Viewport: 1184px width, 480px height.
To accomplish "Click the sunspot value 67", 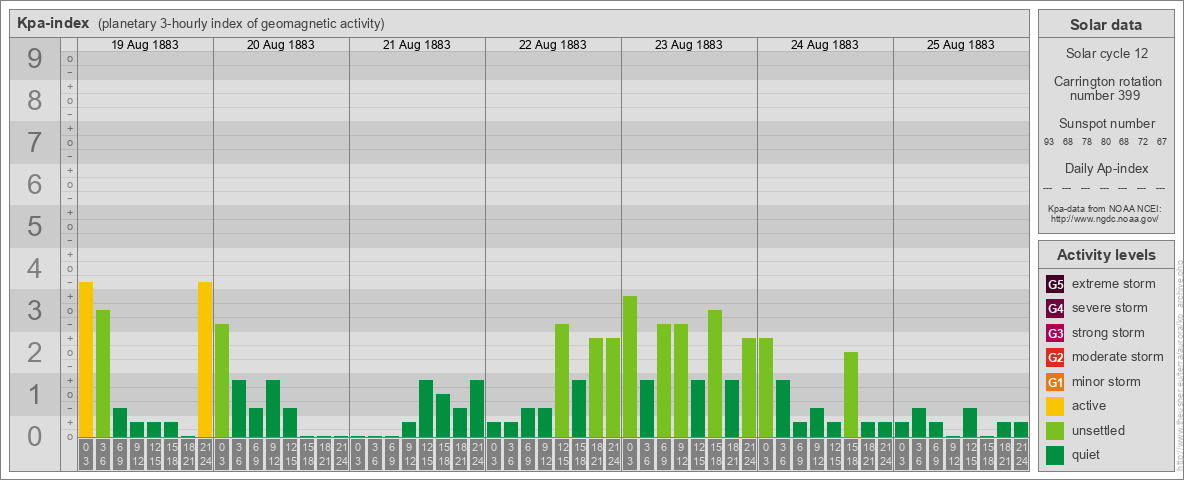I will tap(1161, 142).
